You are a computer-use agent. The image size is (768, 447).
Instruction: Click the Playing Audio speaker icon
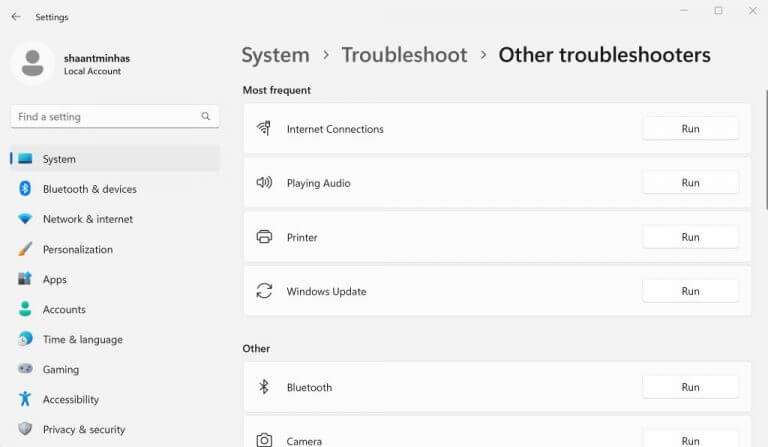tap(264, 183)
